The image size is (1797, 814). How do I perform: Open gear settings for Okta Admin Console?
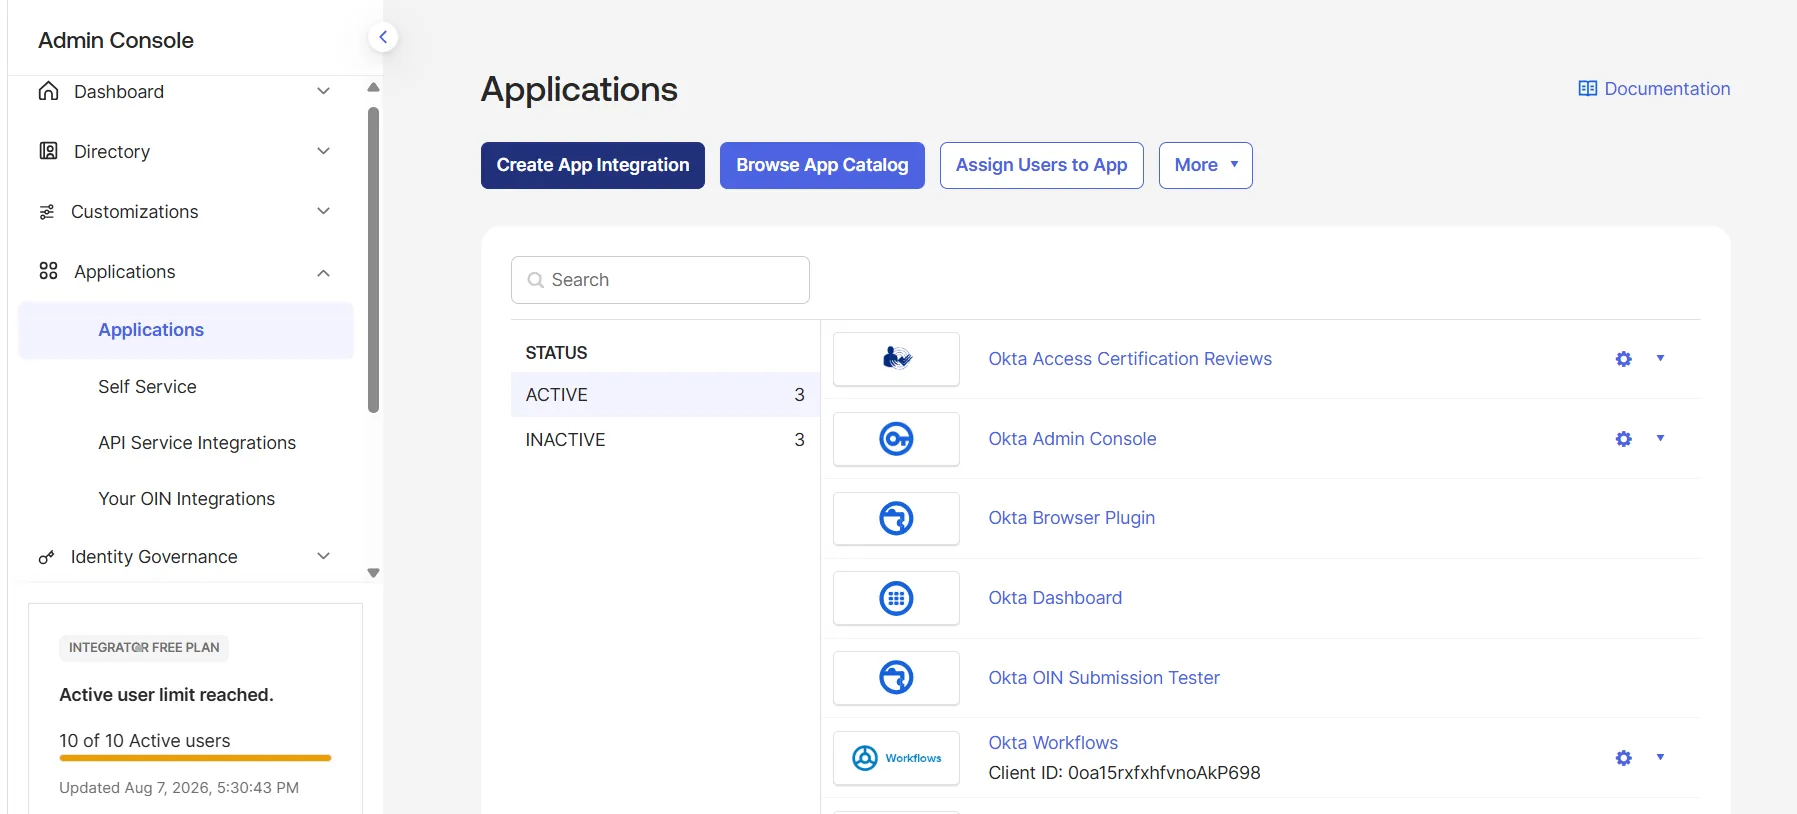(1624, 439)
